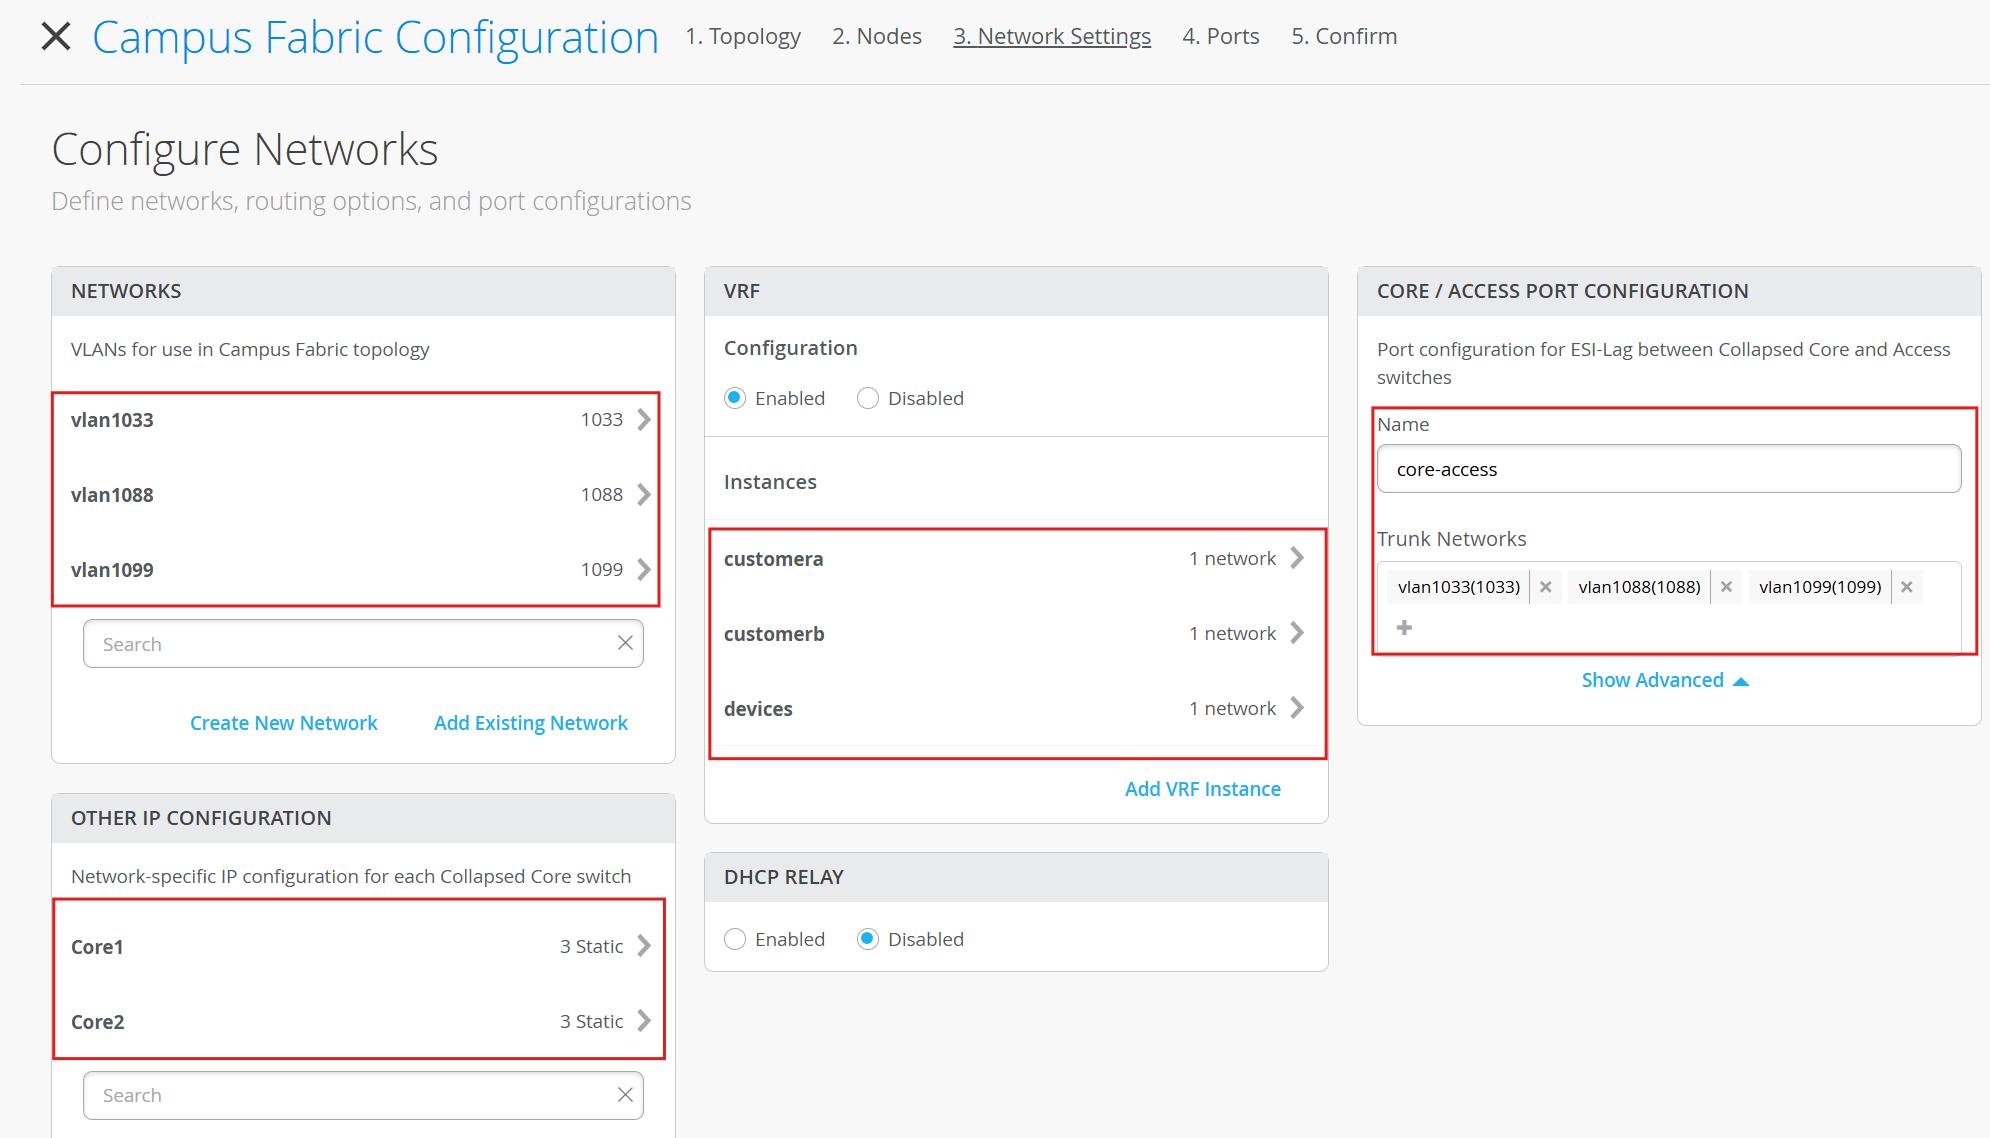Expand the devices VRF instance
Image resolution: width=1990 pixels, height=1138 pixels.
coord(1297,708)
